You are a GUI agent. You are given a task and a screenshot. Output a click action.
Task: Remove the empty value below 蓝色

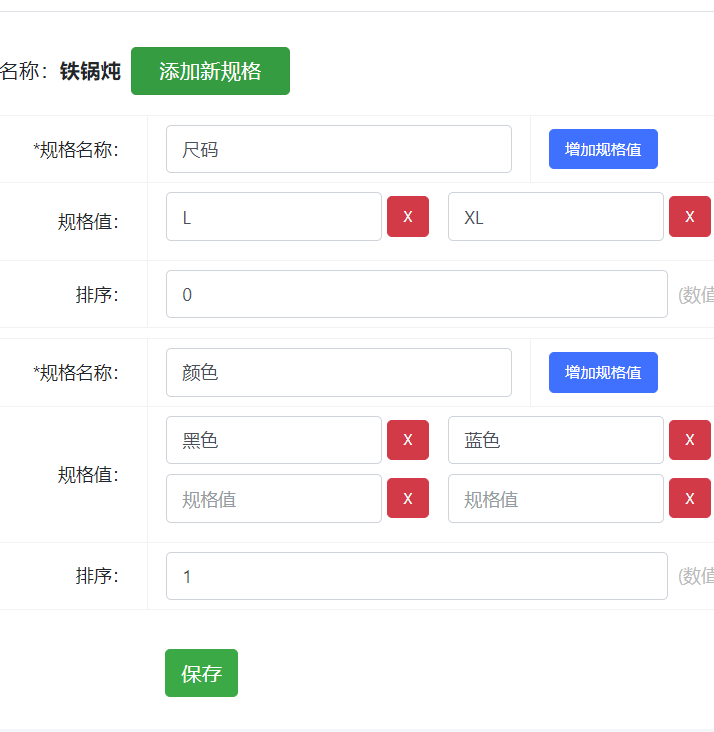pyautogui.click(x=689, y=498)
